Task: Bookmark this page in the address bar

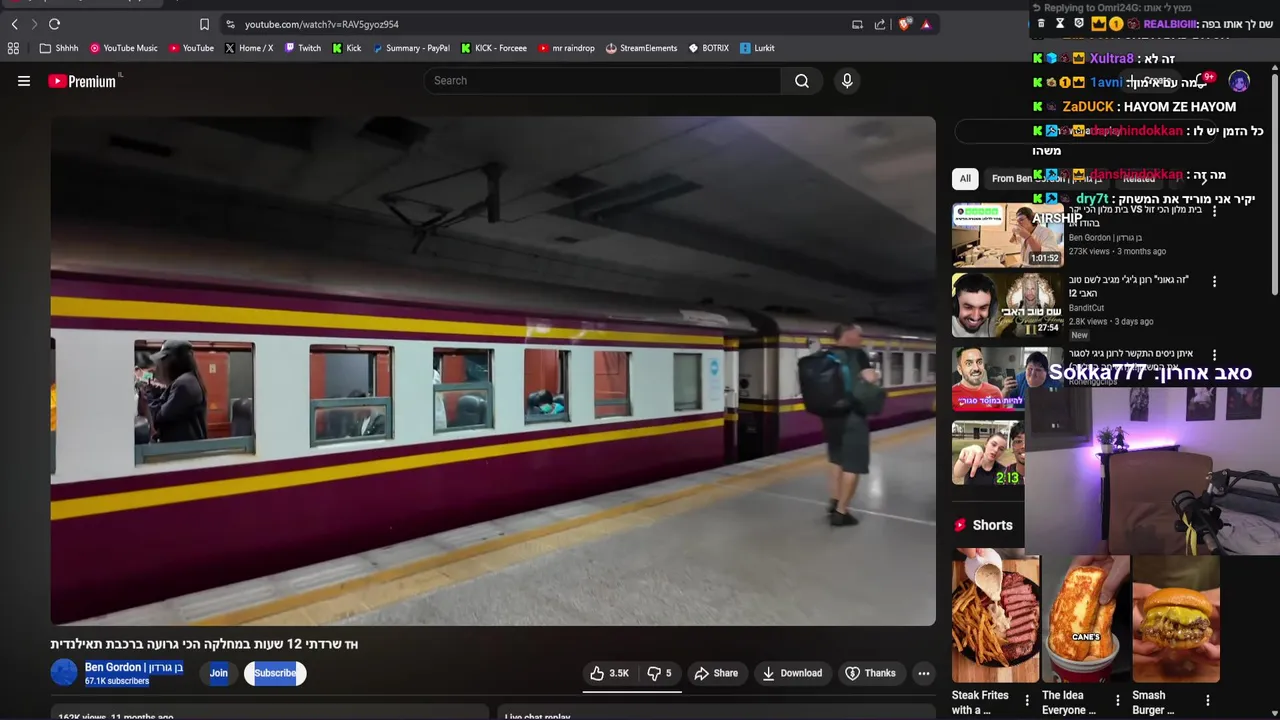Action: (x=204, y=24)
